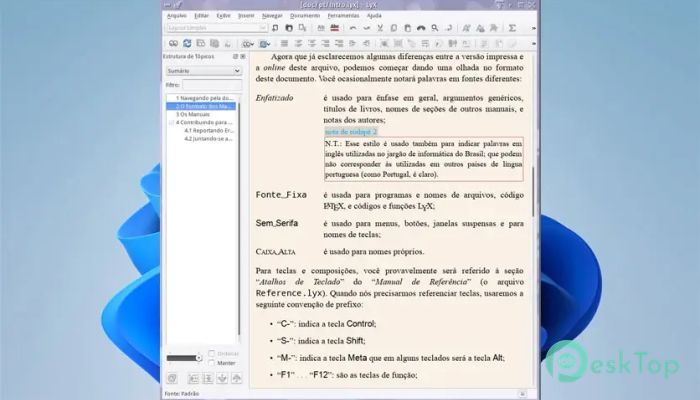The image size is (700, 400).
Task: Open the Navegar menu
Action: (272, 16)
